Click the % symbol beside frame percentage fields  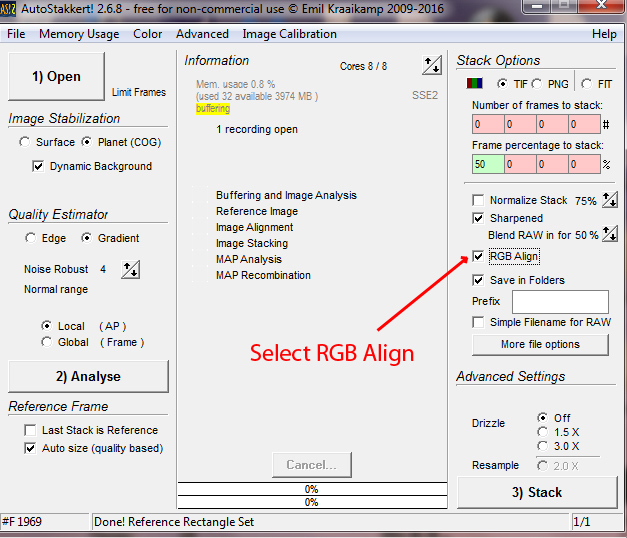pyautogui.click(x=607, y=164)
